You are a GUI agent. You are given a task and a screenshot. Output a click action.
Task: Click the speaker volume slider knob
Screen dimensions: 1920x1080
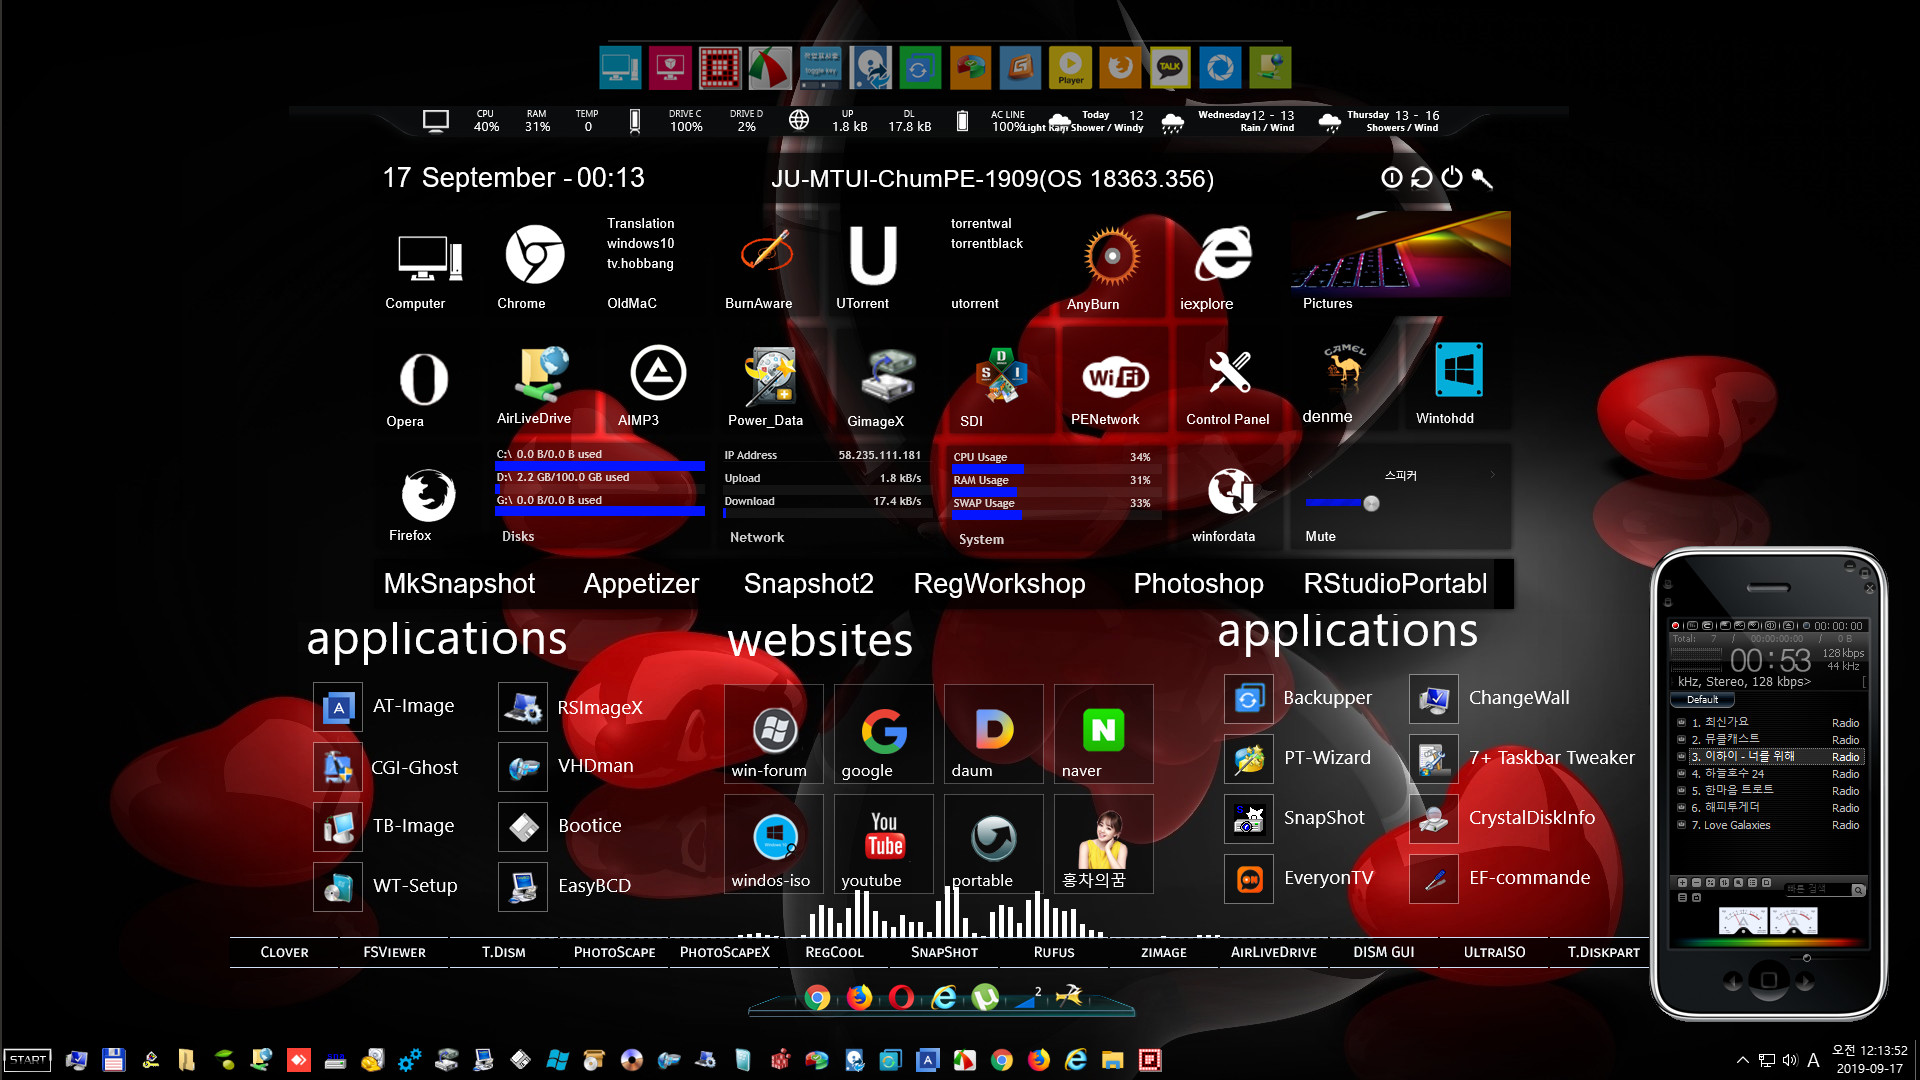pyautogui.click(x=1371, y=504)
